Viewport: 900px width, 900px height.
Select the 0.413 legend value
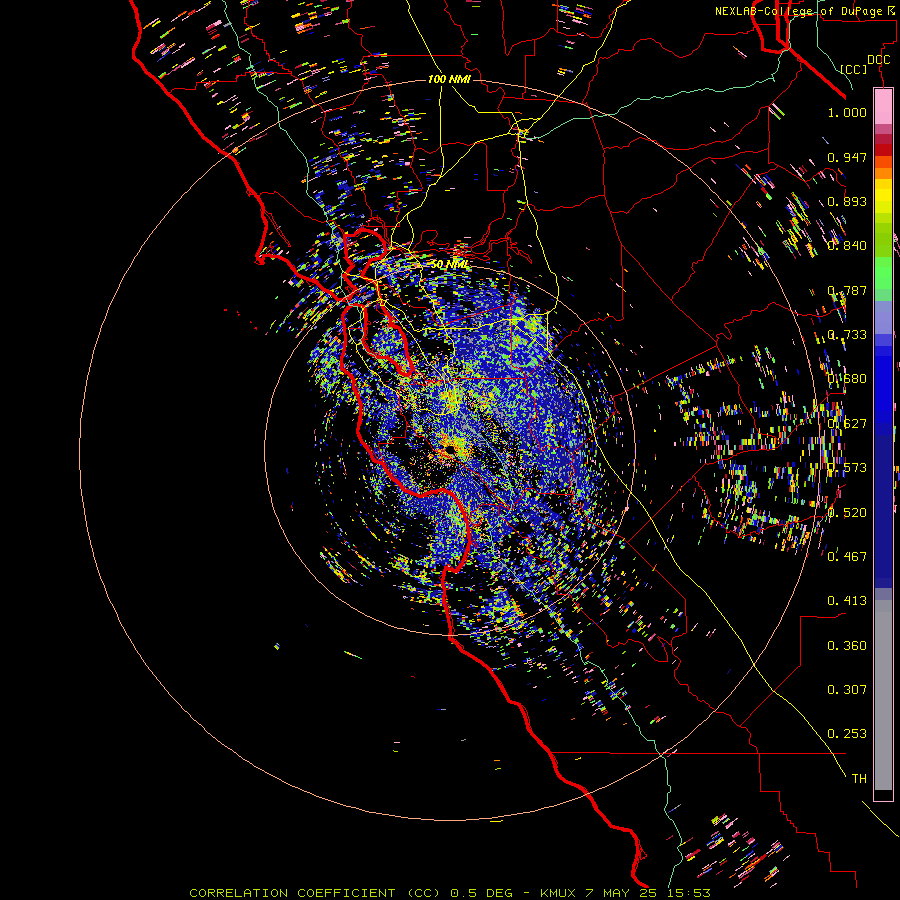click(847, 601)
